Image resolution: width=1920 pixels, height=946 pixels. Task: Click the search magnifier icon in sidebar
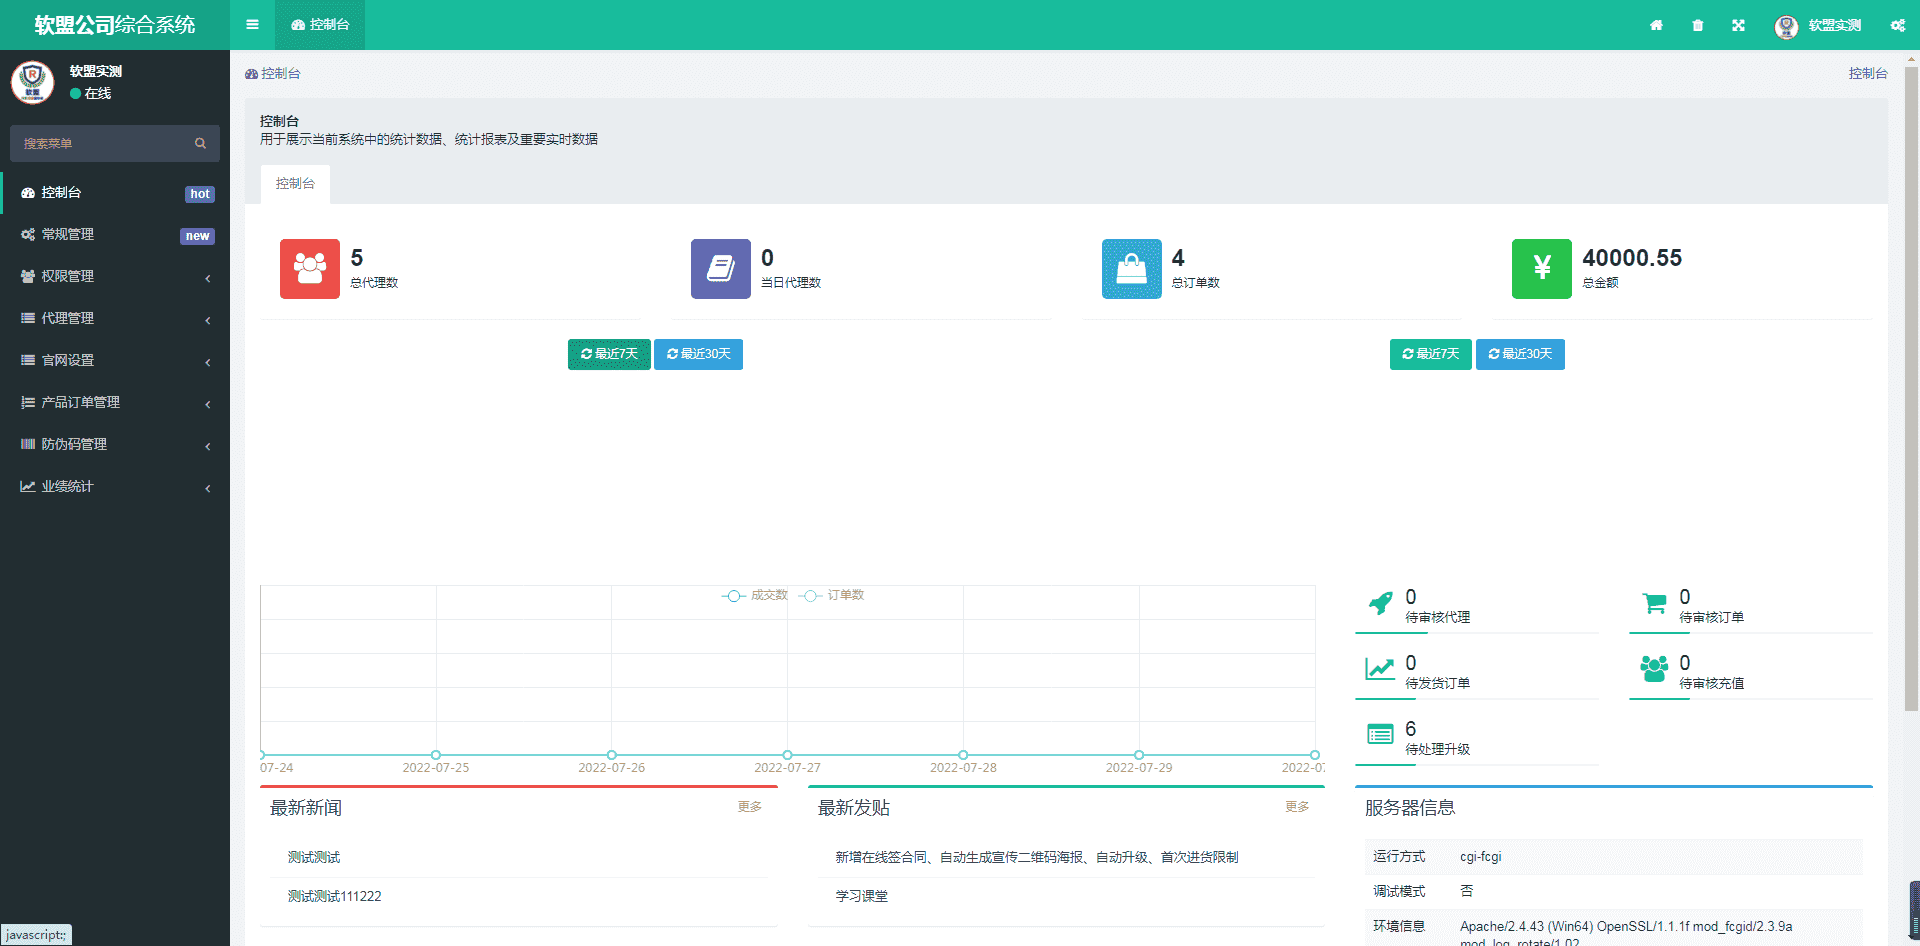pos(200,144)
